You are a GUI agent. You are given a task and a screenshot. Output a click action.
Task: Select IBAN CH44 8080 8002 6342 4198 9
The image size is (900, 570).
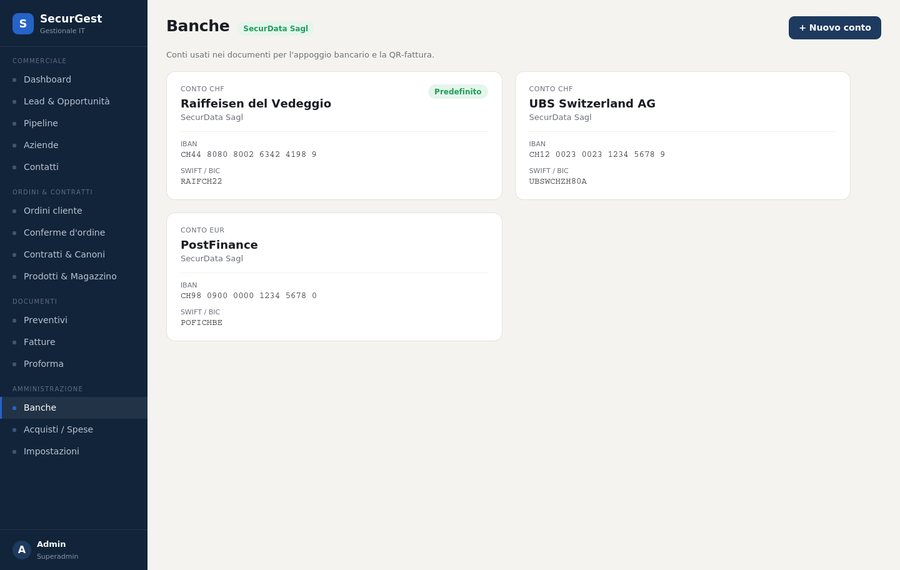click(x=249, y=154)
